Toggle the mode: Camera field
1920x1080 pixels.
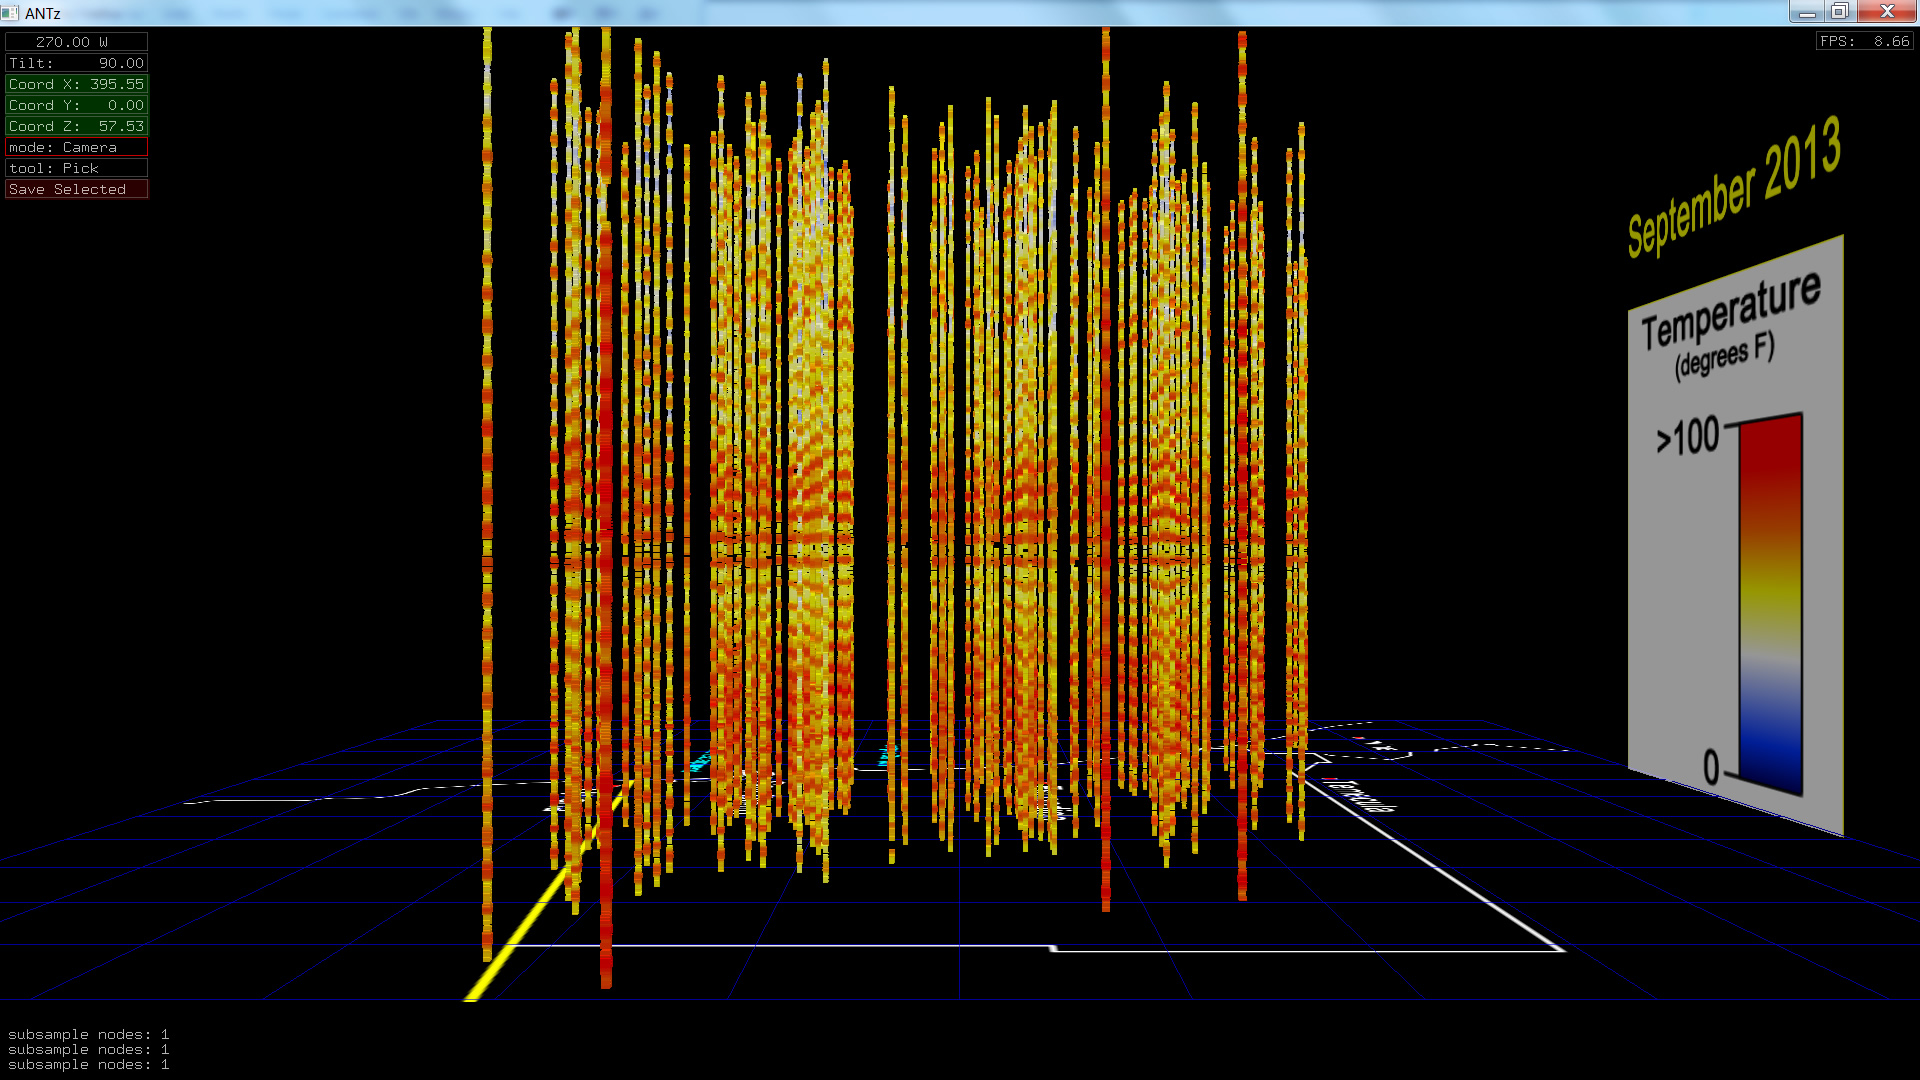[76, 147]
